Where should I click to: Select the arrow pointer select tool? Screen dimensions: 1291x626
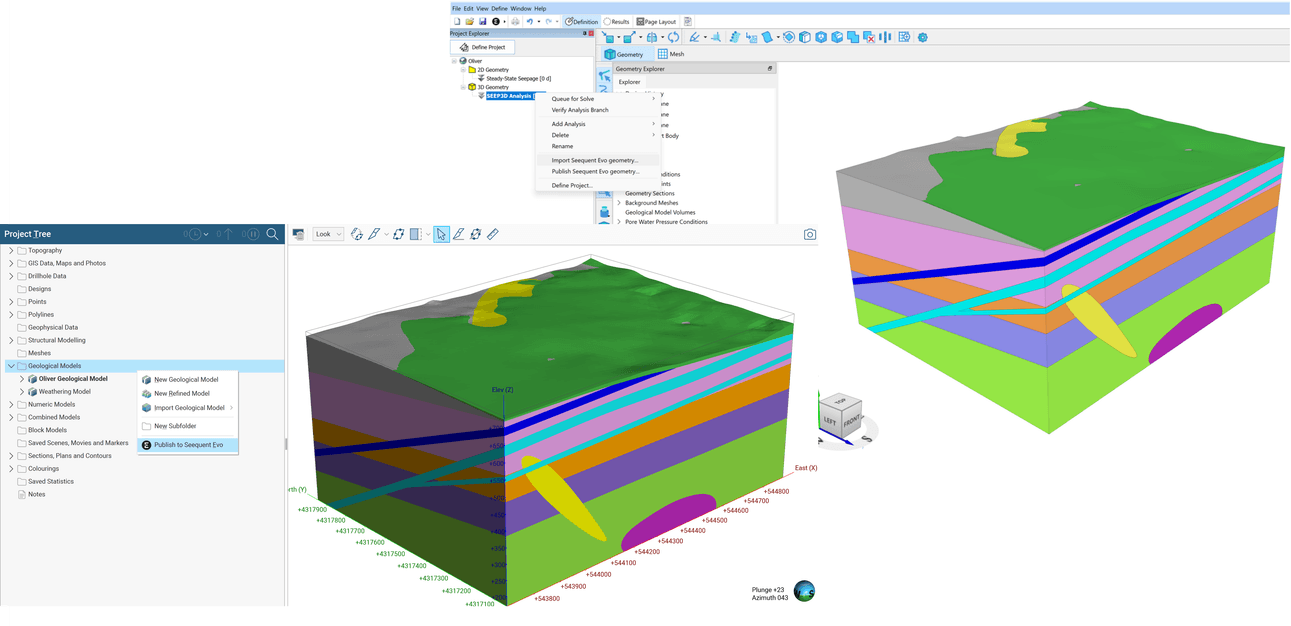pos(441,234)
